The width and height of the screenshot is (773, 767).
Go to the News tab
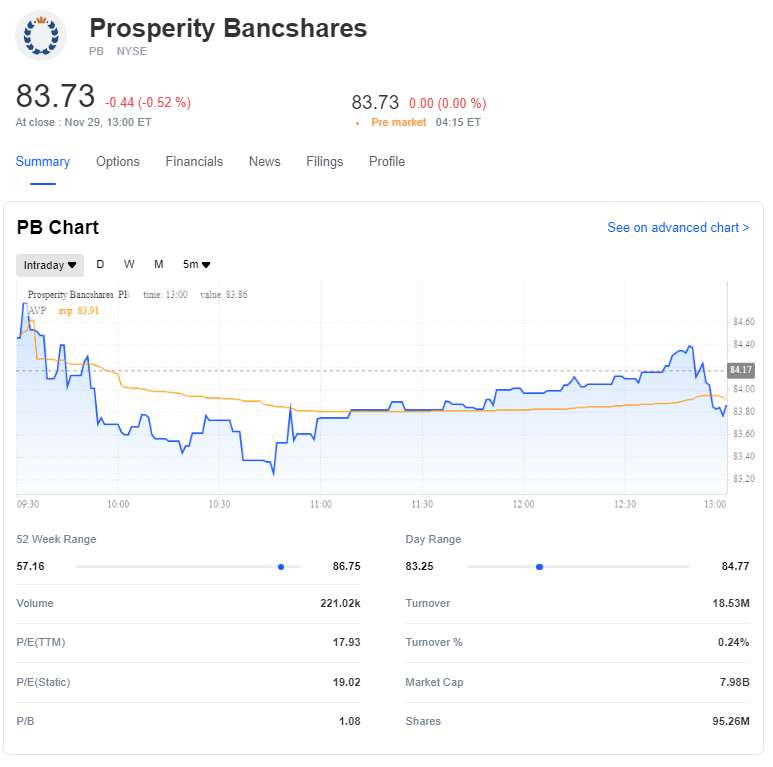click(265, 162)
